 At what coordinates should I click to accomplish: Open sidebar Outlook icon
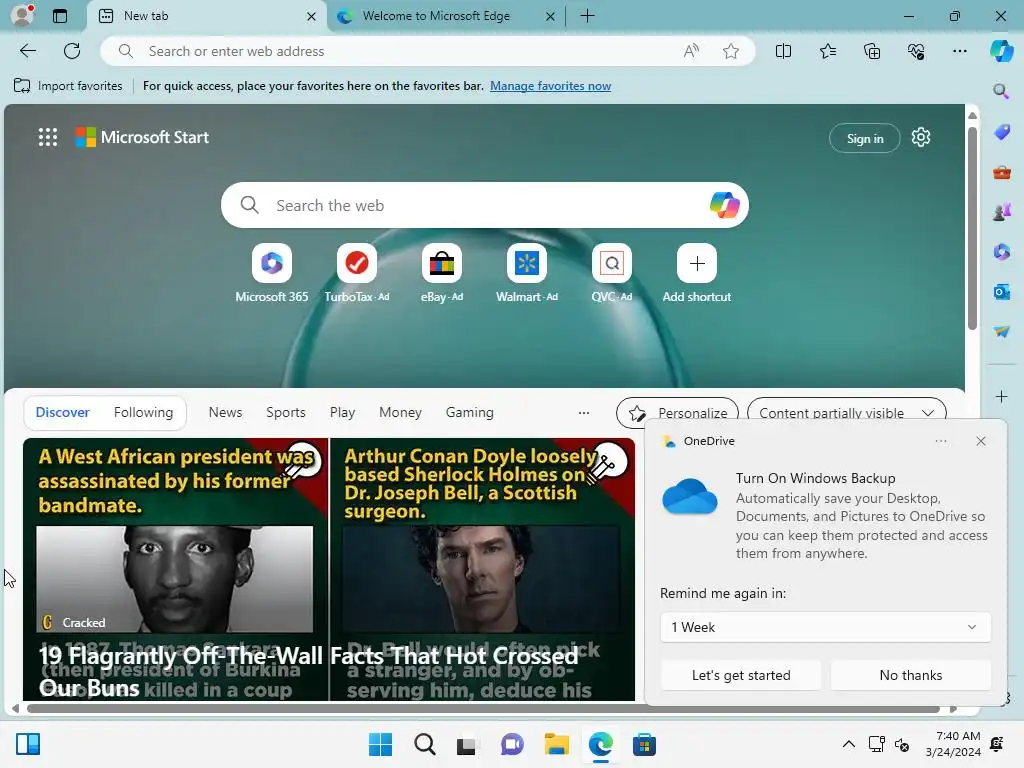click(1002, 291)
